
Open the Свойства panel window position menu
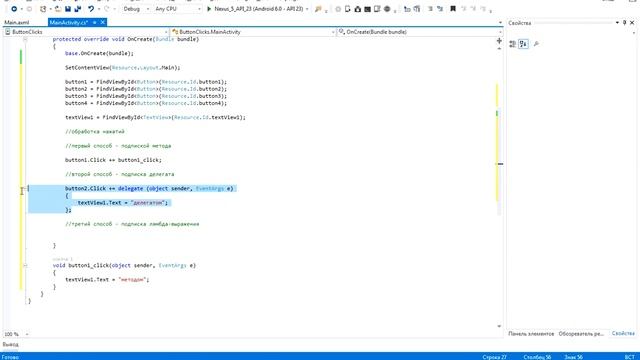(617, 23)
